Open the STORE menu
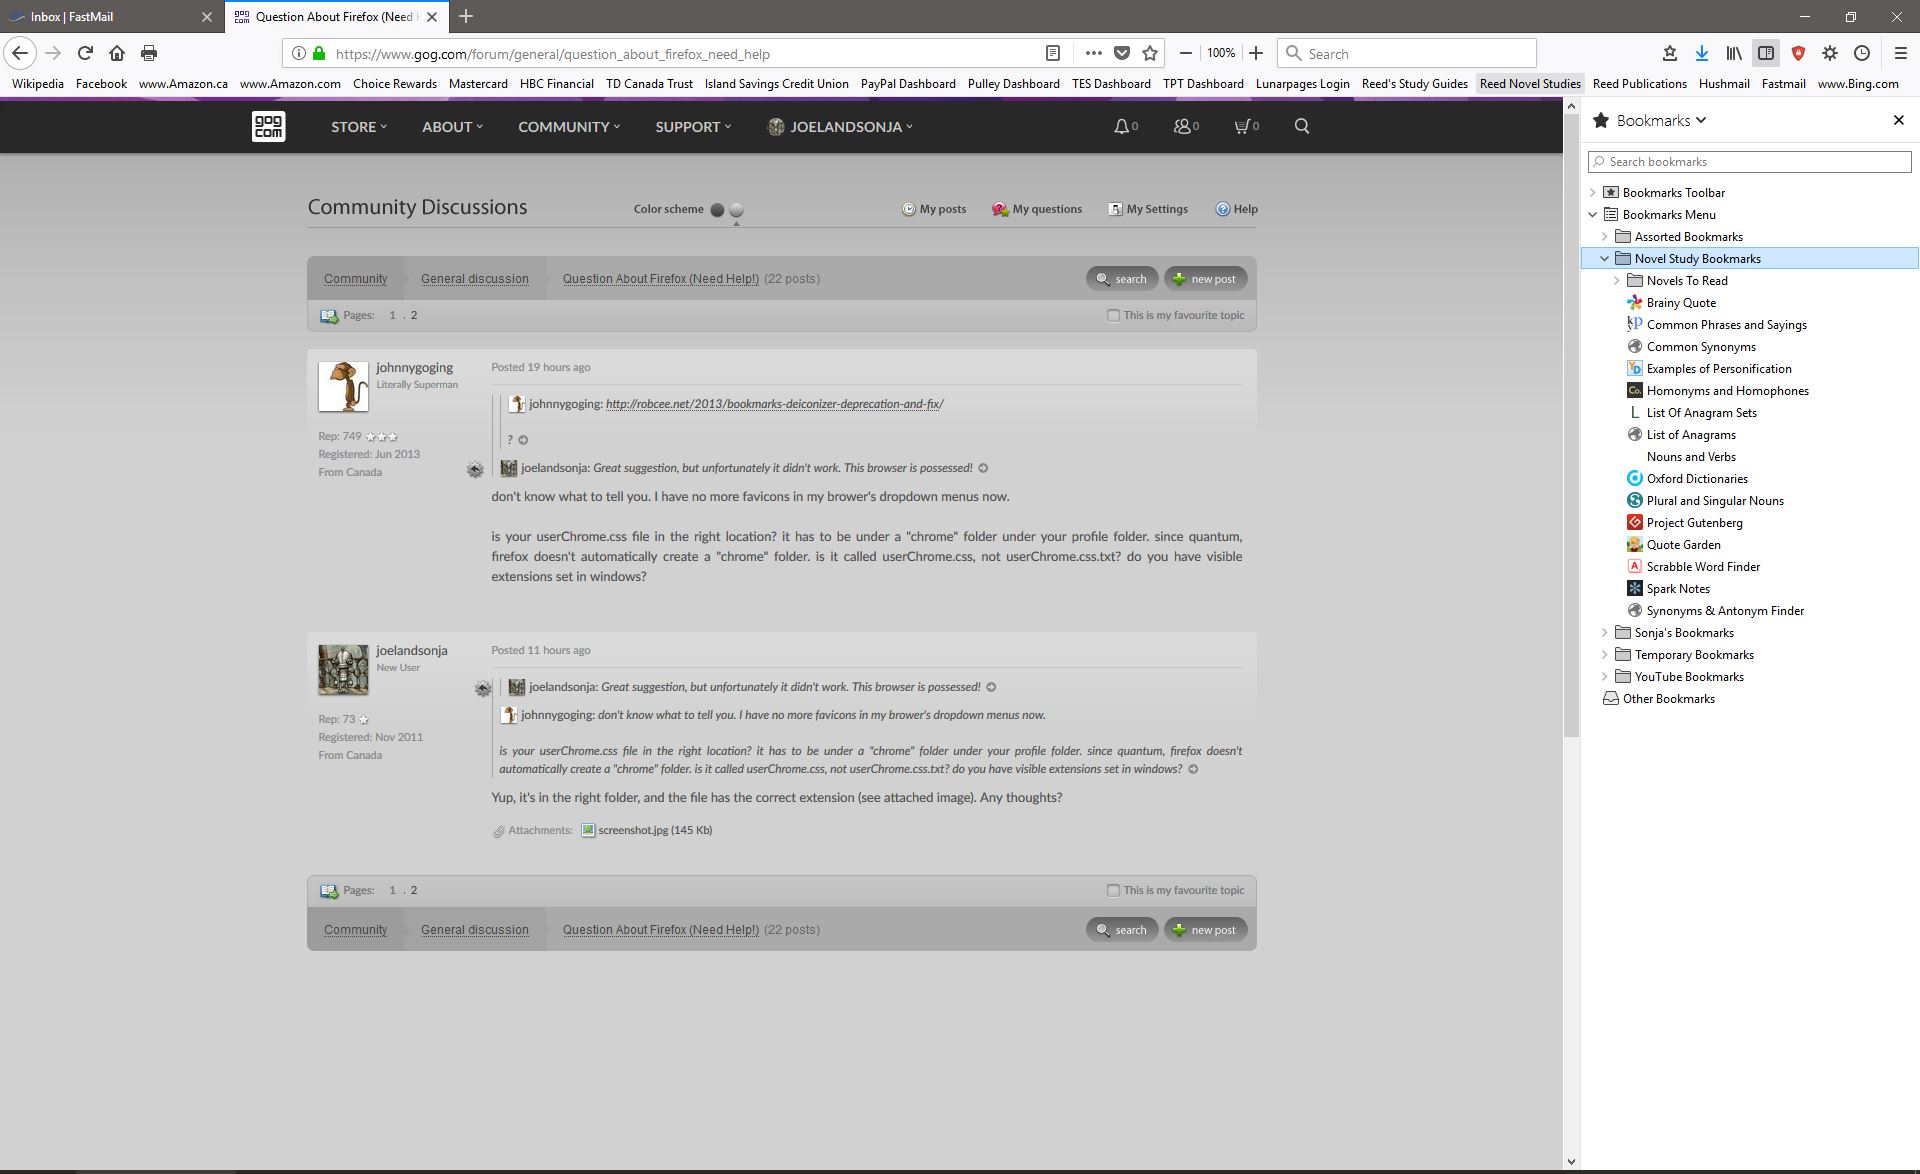 point(359,126)
